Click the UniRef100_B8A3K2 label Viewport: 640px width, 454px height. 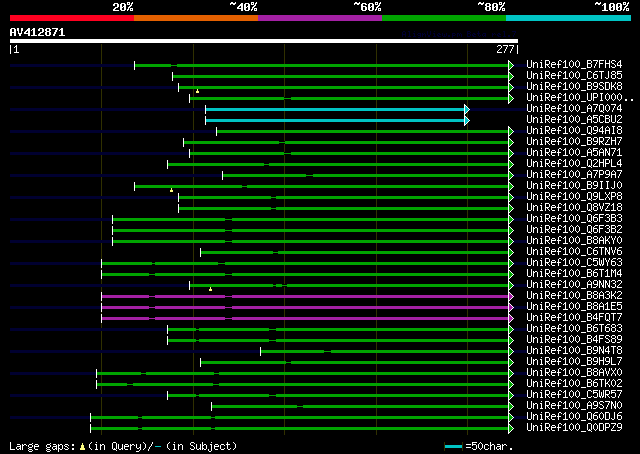point(574,296)
